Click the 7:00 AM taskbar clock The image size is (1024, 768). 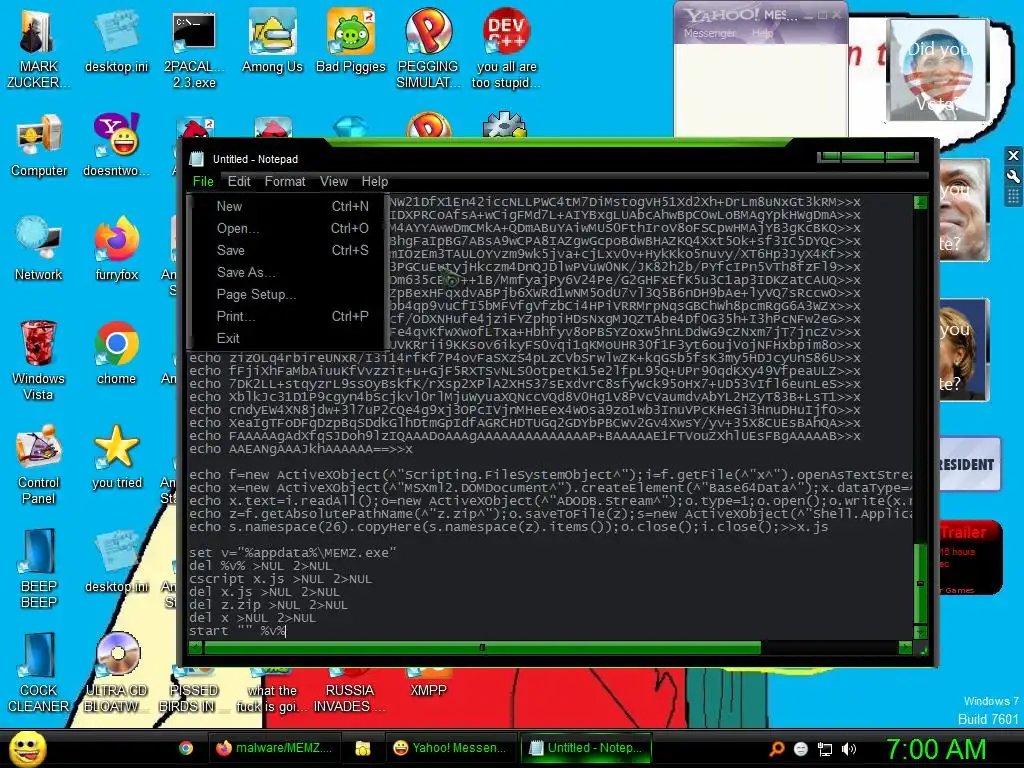[x=935, y=749]
